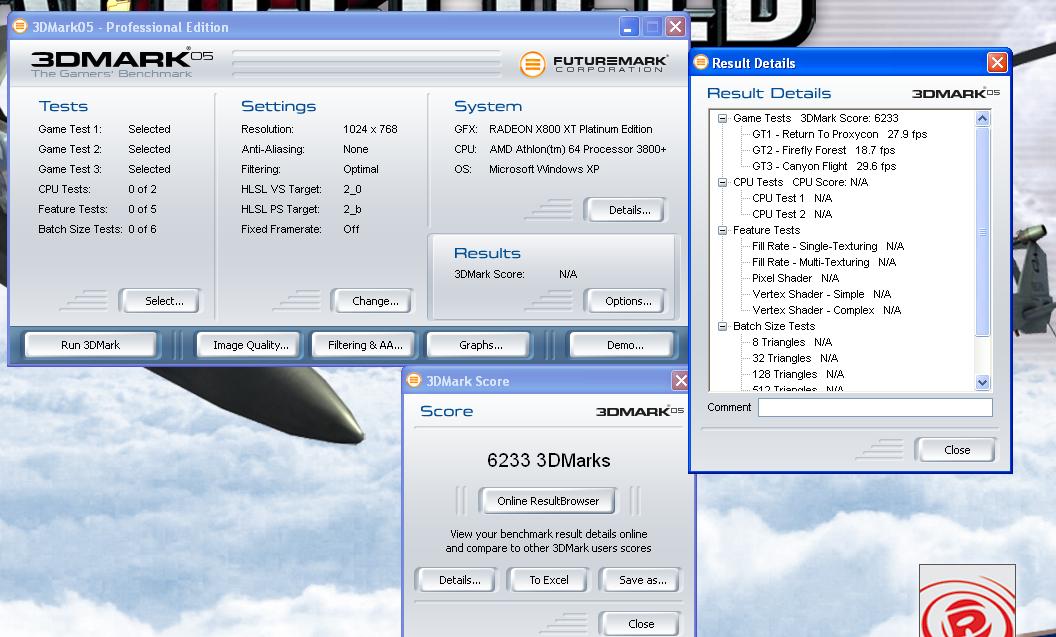1056x637 pixels.
Task: Click AMD Athlon 64 Processor 3800+ text
Action: (x=578, y=149)
